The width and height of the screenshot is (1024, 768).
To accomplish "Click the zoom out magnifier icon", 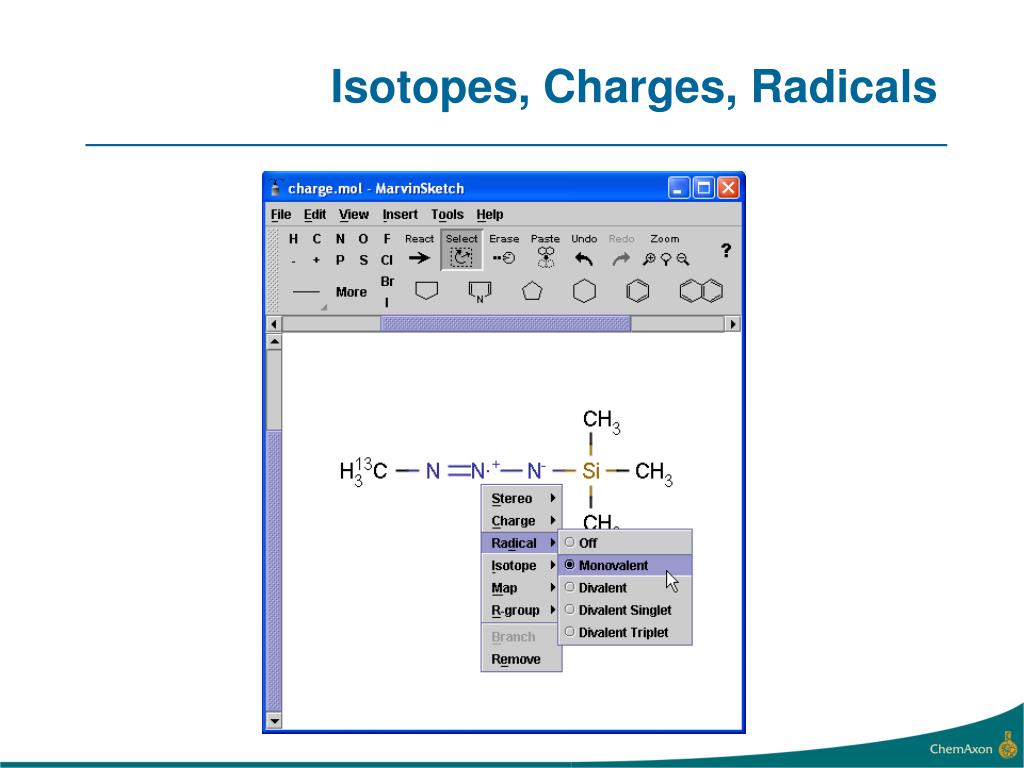I will click(683, 259).
